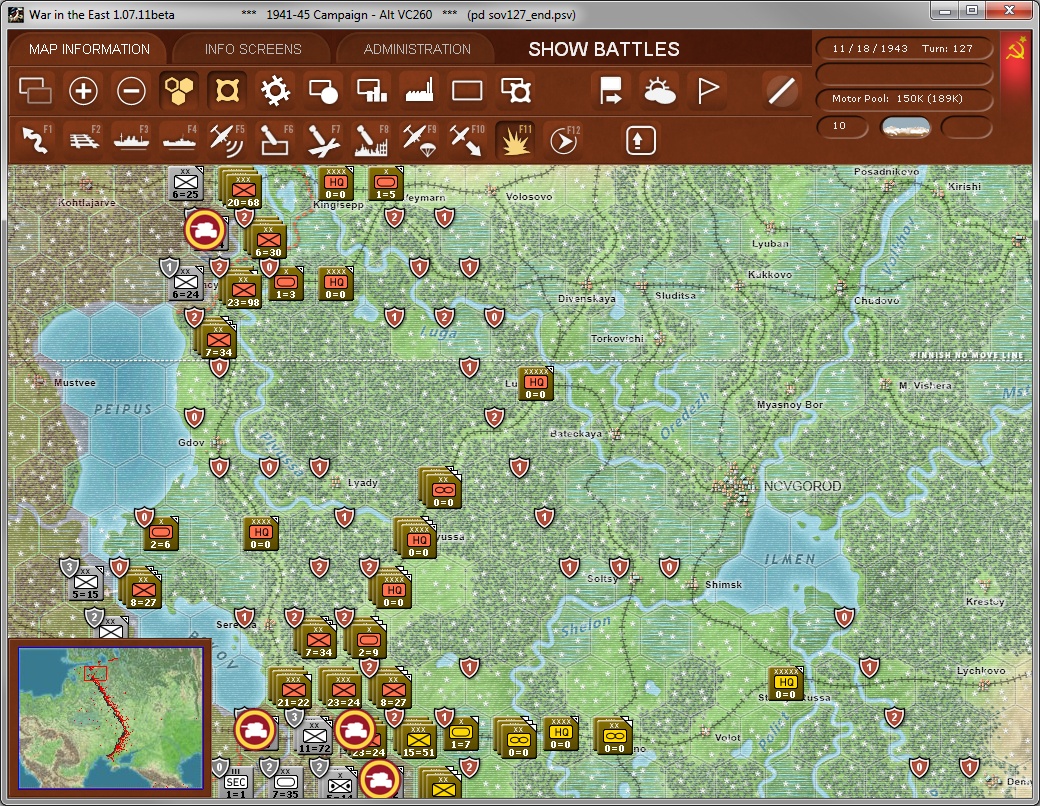Select the gray 6=24 enemy unit
This screenshot has height=806, width=1040.
point(186,284)
